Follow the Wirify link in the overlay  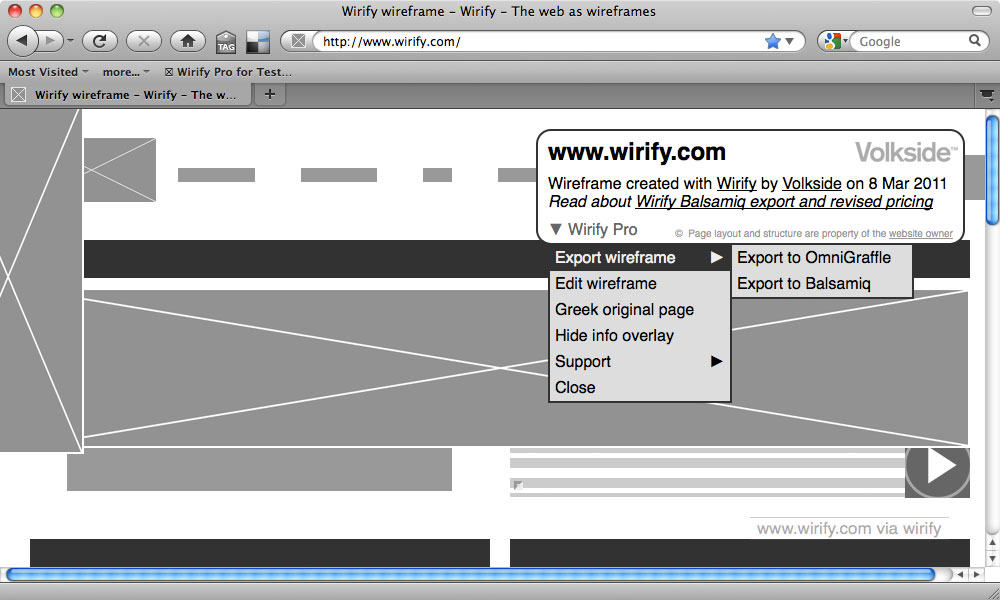(x=736, y=184)
